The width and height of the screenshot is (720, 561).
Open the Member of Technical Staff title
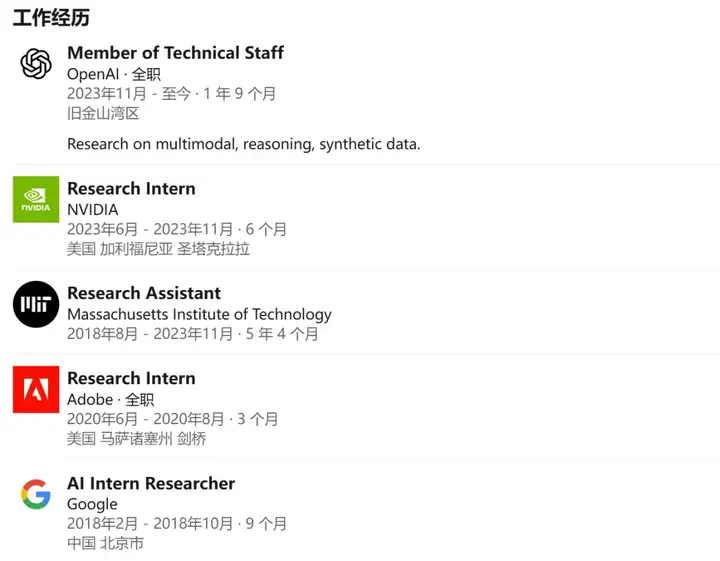coord(175,53)
